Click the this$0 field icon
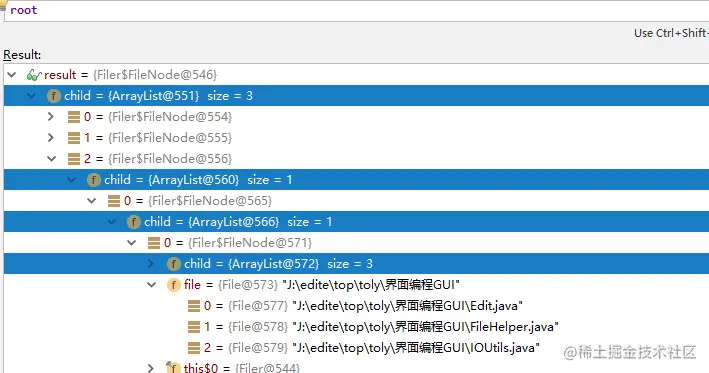The image size is (709, 373). click(x=173, y=368)
